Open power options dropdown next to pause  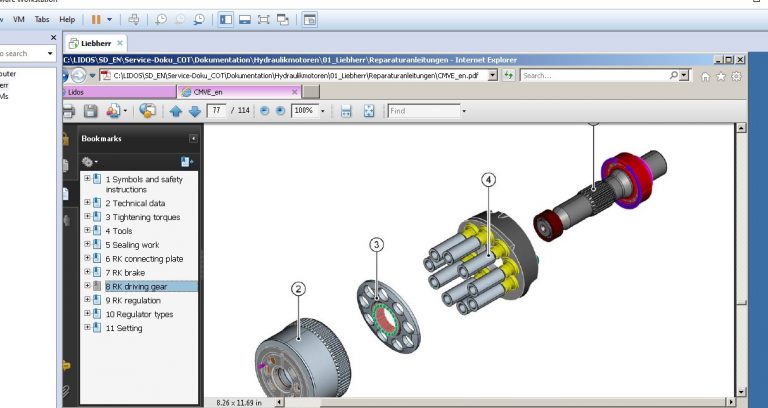[109, 20]
